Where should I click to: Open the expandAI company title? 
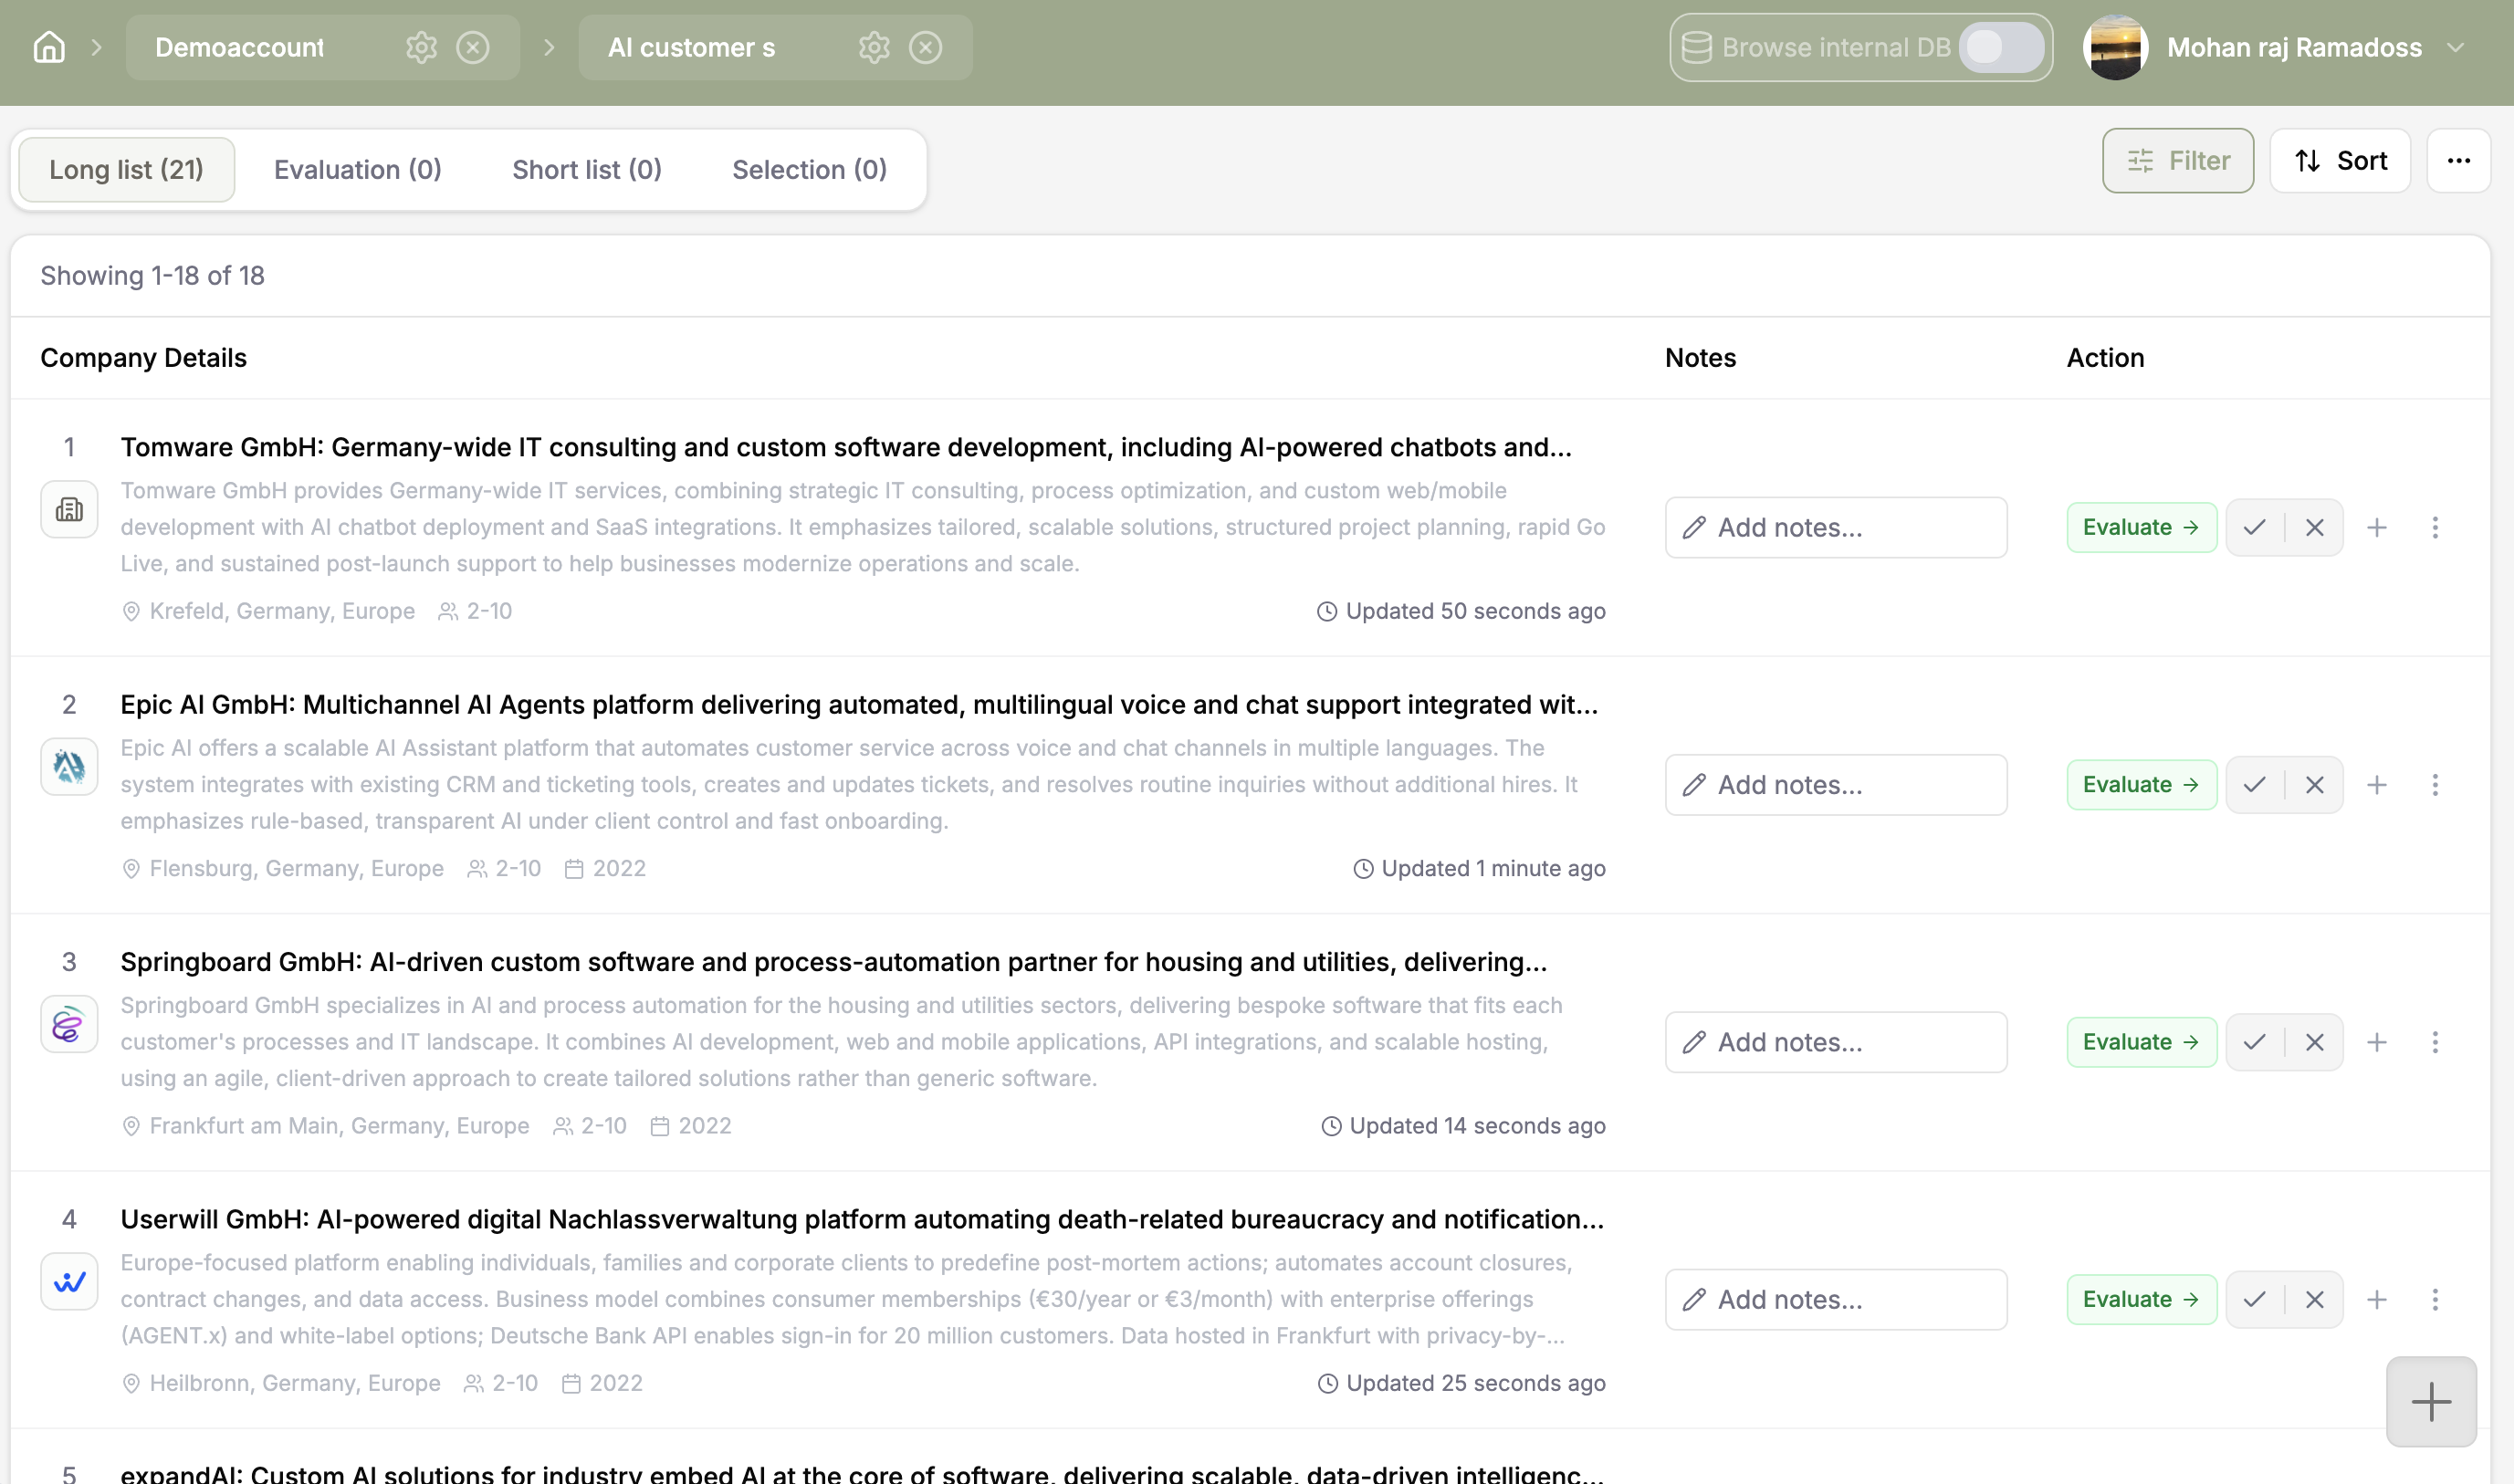click(x=862, y=1474)
